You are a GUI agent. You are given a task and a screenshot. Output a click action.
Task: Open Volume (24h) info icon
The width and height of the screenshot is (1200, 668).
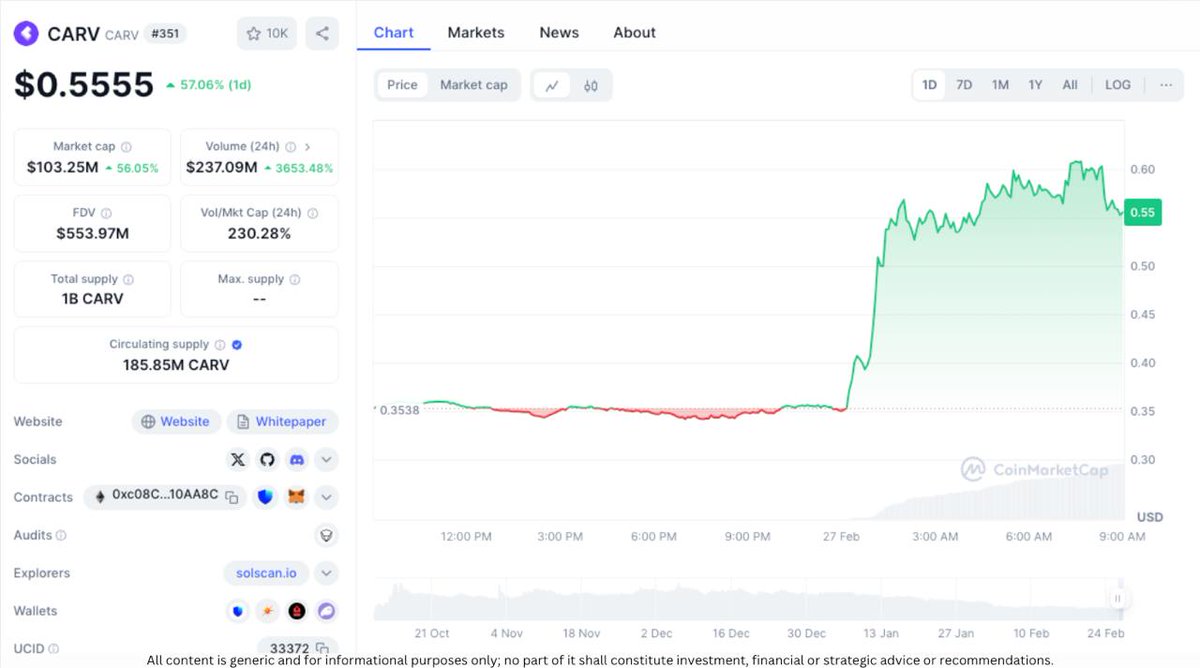[x=290, y=147]
